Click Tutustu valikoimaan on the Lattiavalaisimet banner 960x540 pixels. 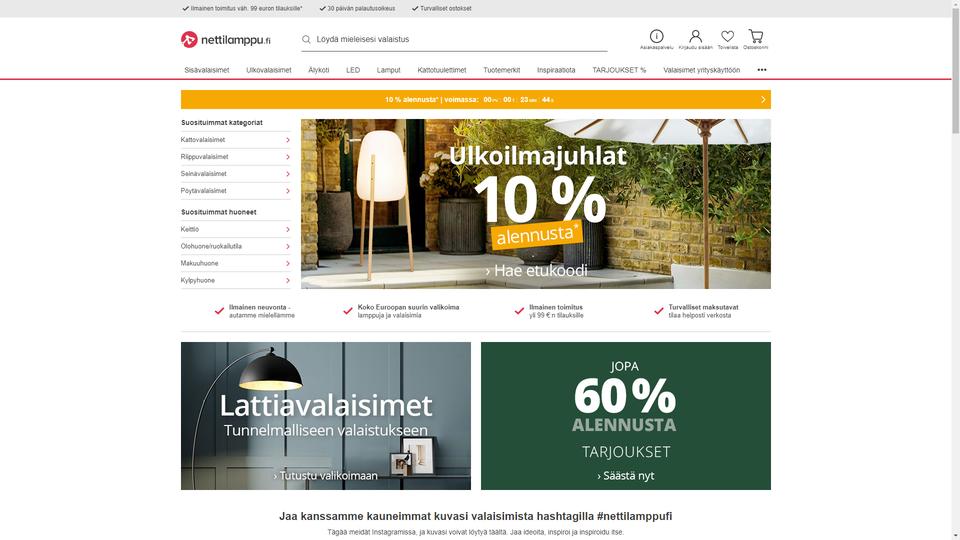326,476
